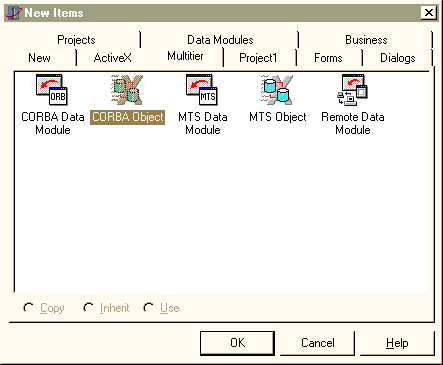Switch to the Projects tab
Image resolution: width=443 pixels, height=365 pixels.
point(76,40)
